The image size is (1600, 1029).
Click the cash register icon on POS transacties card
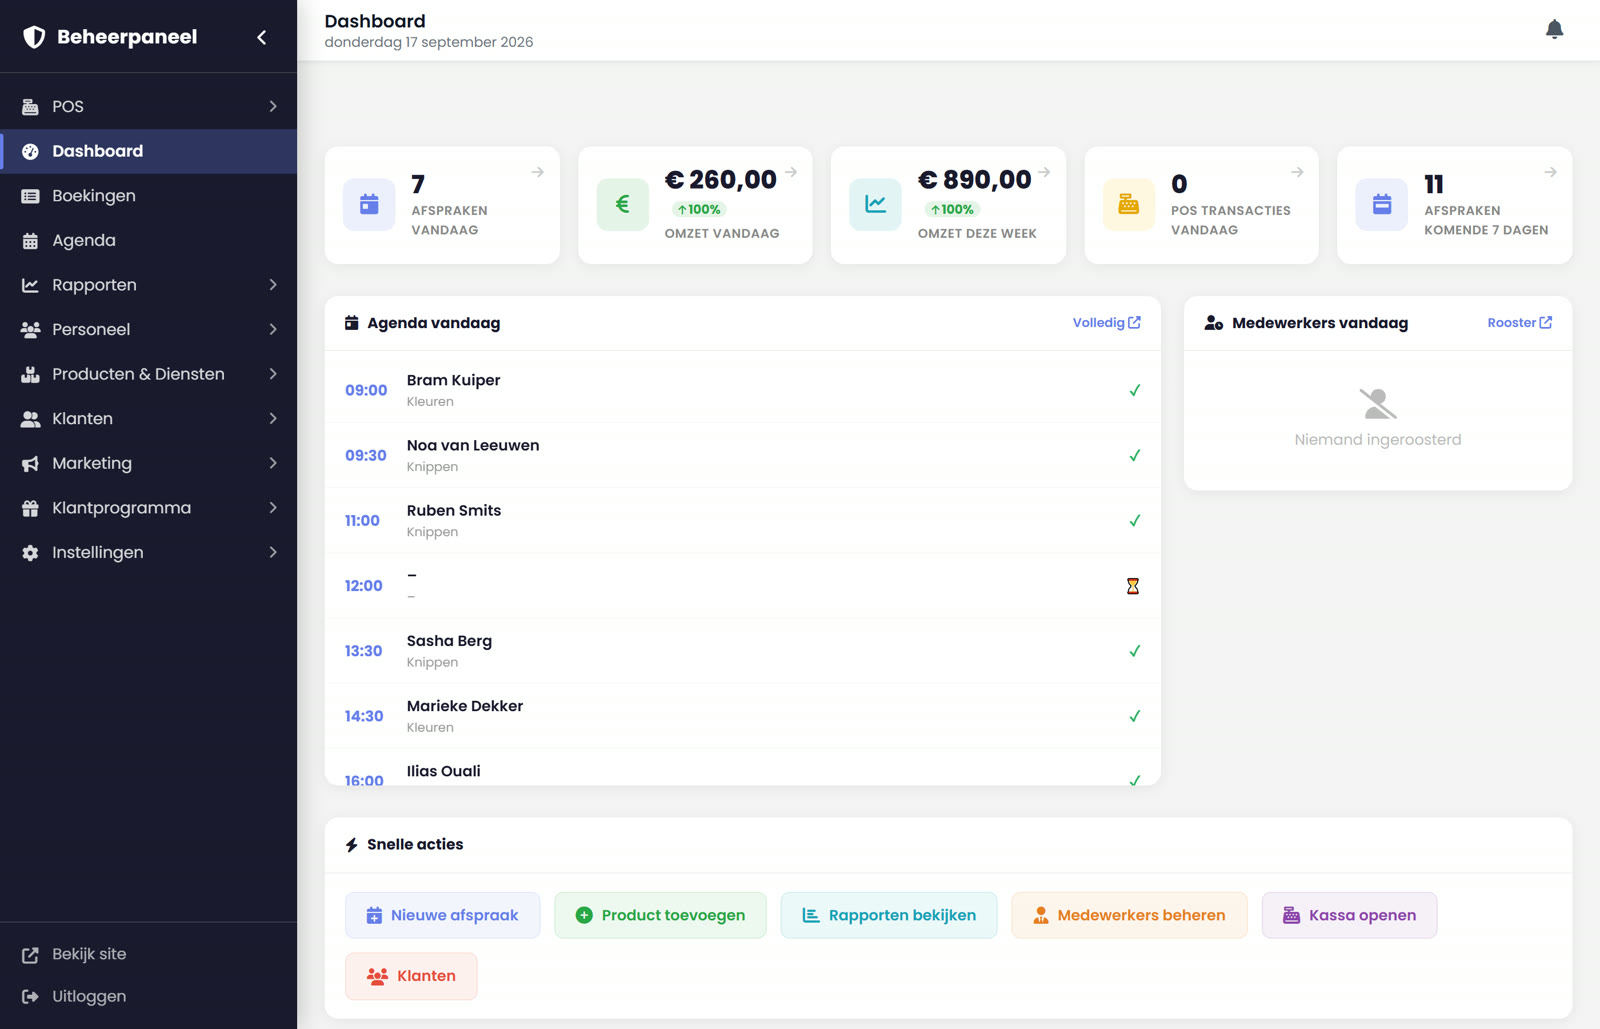click(1129, 205)
